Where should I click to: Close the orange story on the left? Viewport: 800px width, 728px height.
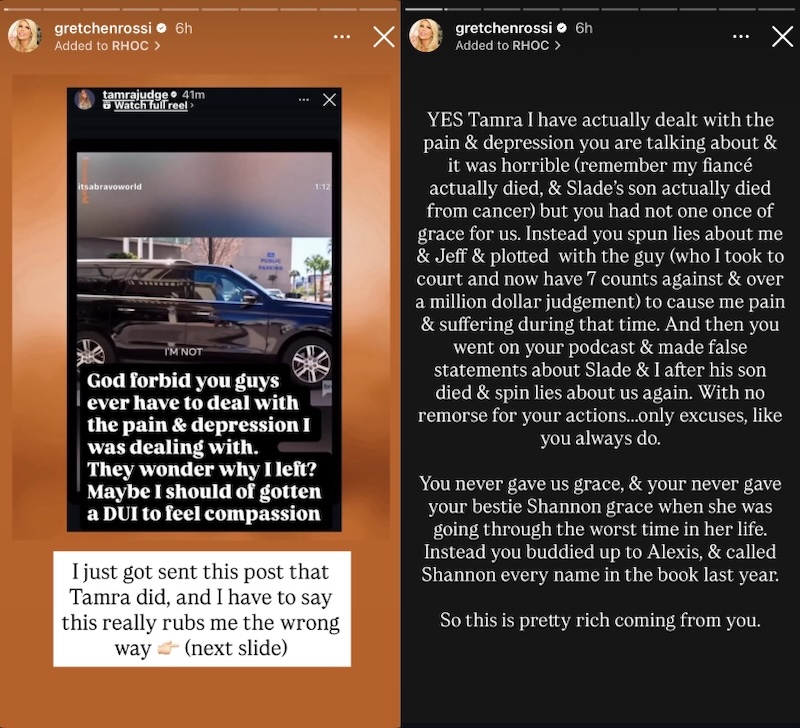point(383,37)
